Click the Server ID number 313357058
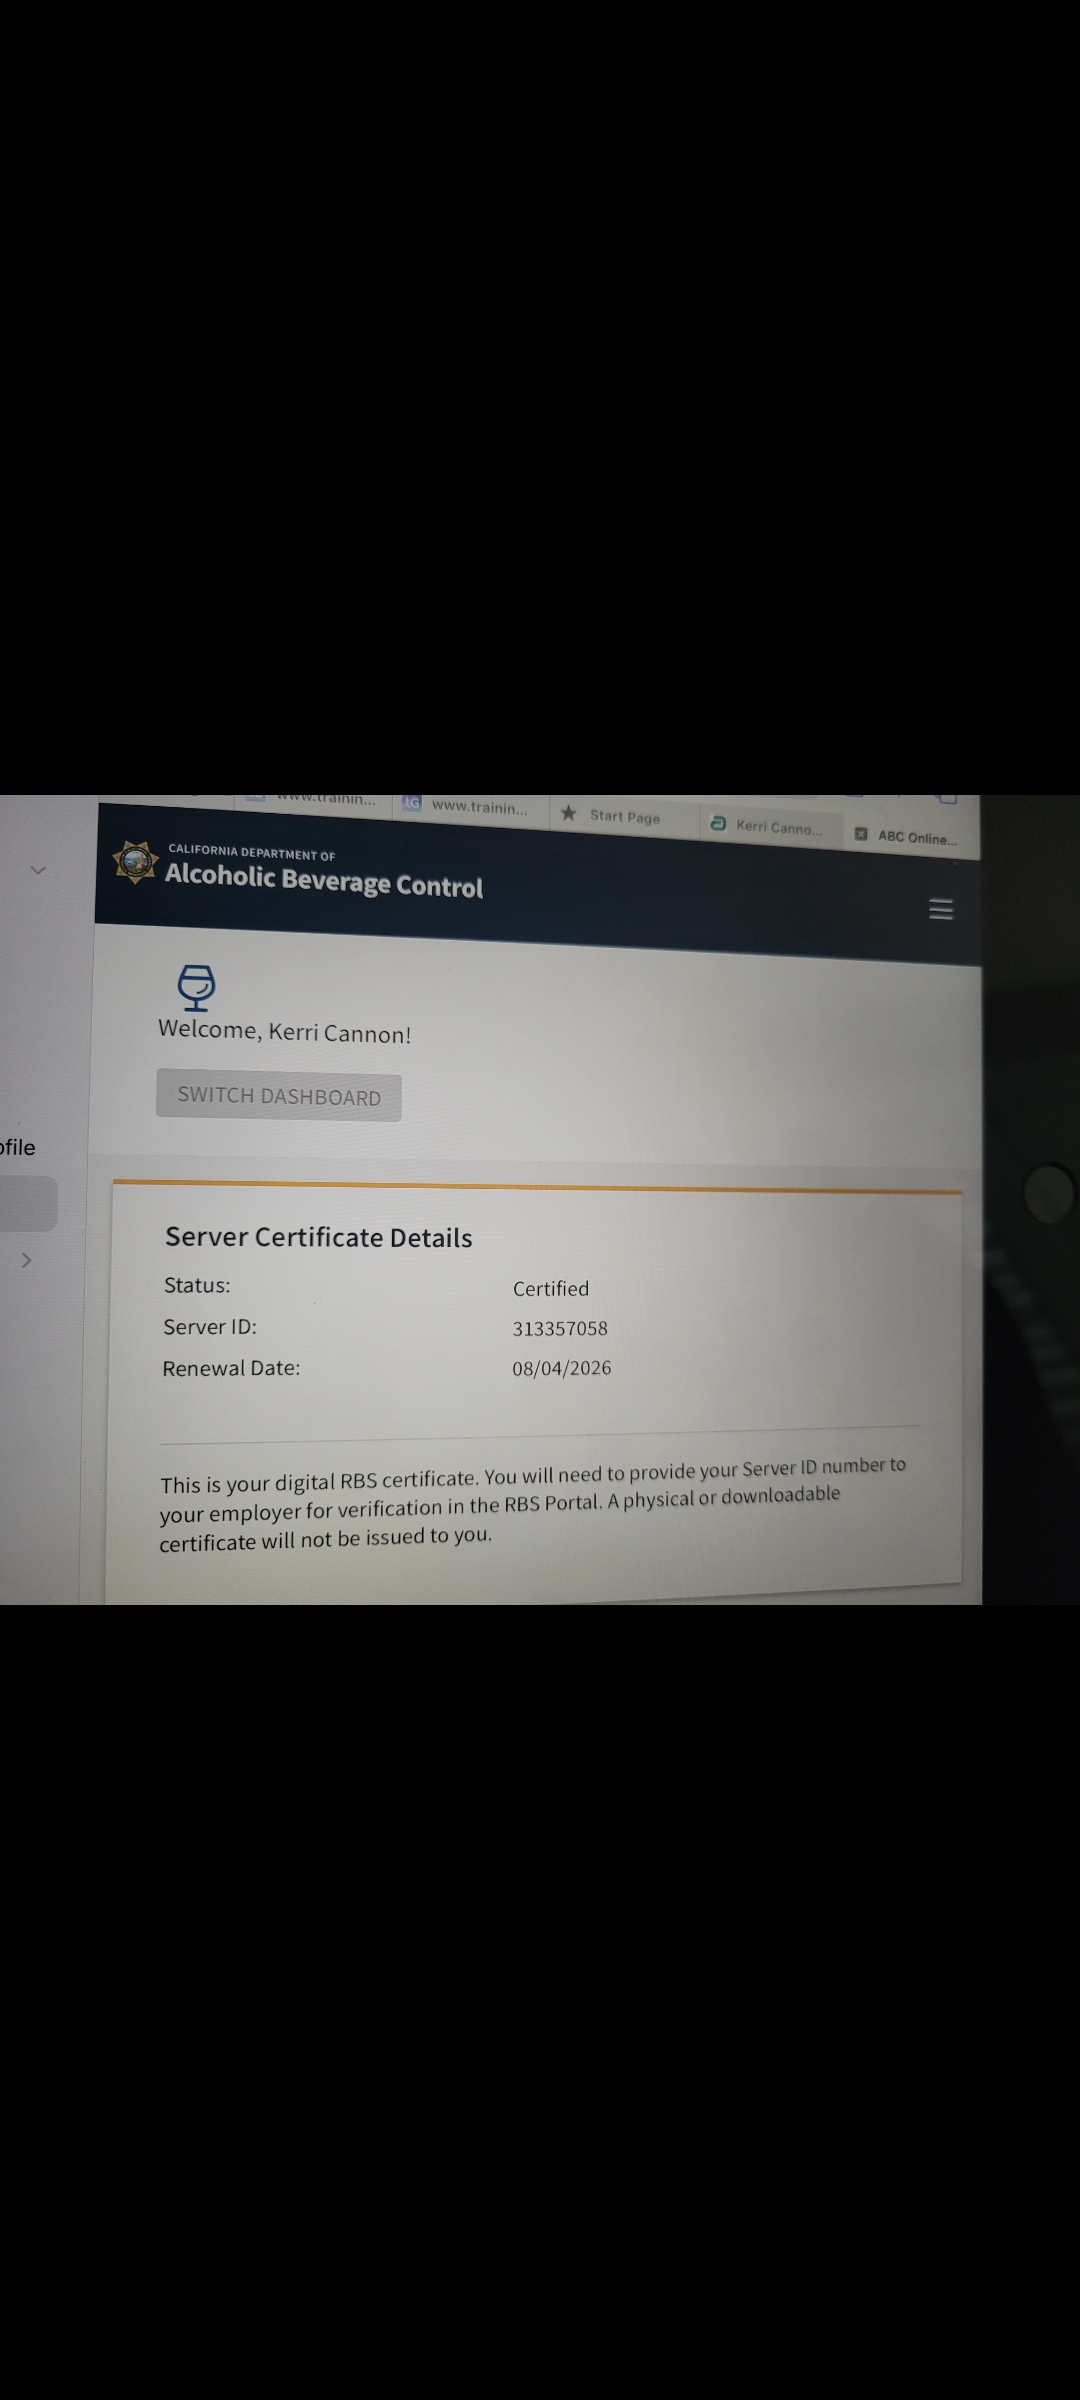Image resolution: width=1080 pixels, height=2400 pixels. tap(560, 1328)
